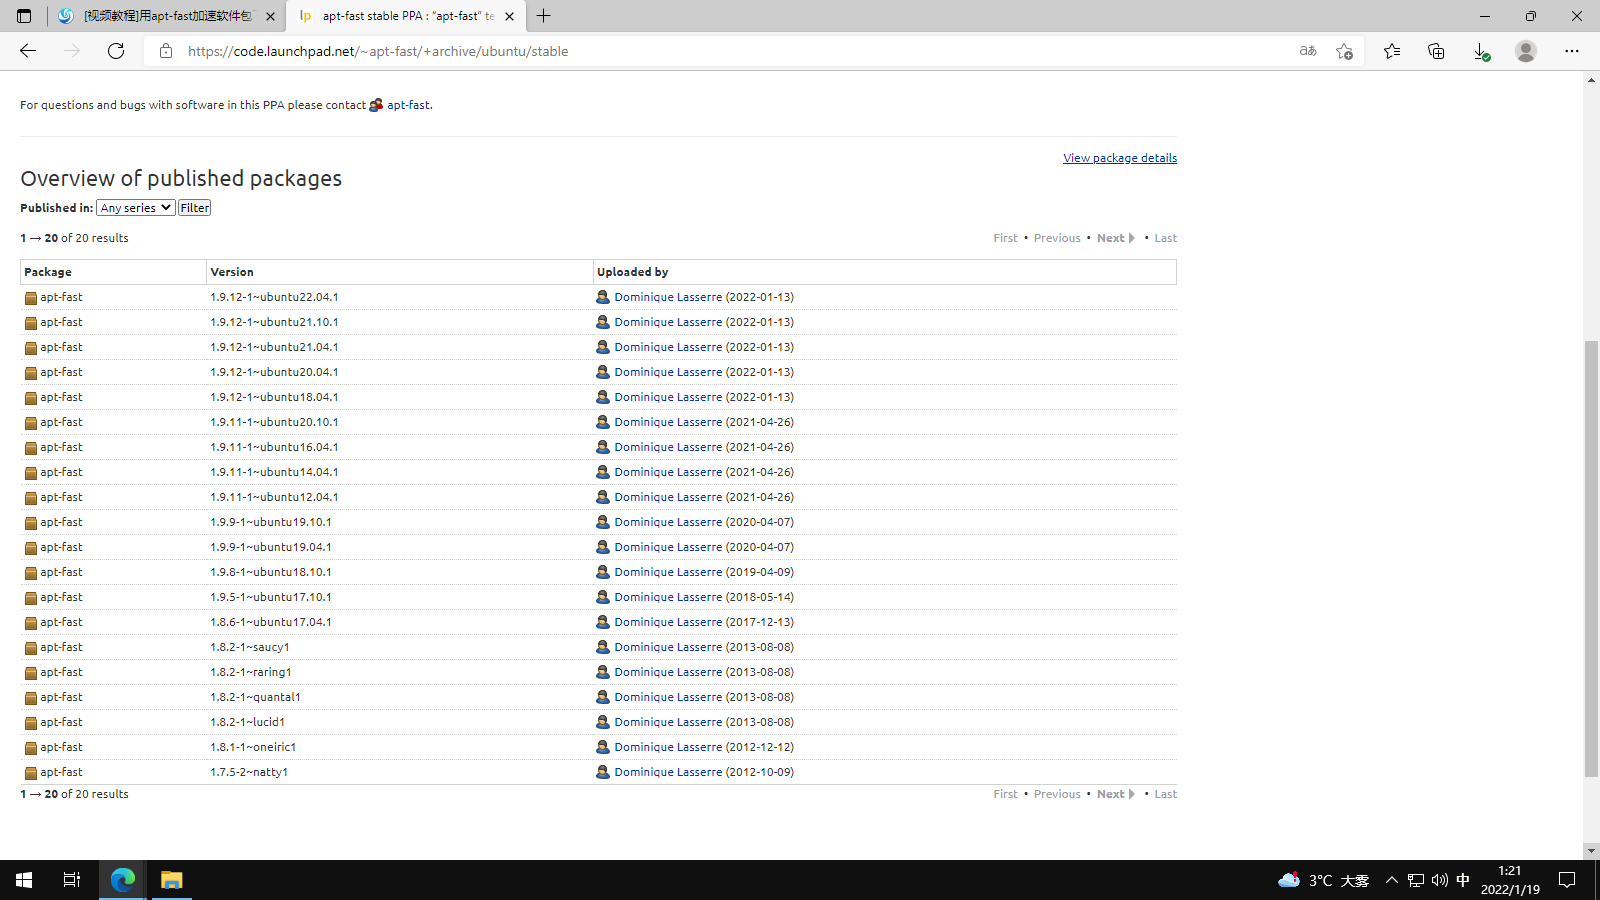Add this page to favorites
This screenshot has height=900, width=1600.
[x=1344, y=51]
